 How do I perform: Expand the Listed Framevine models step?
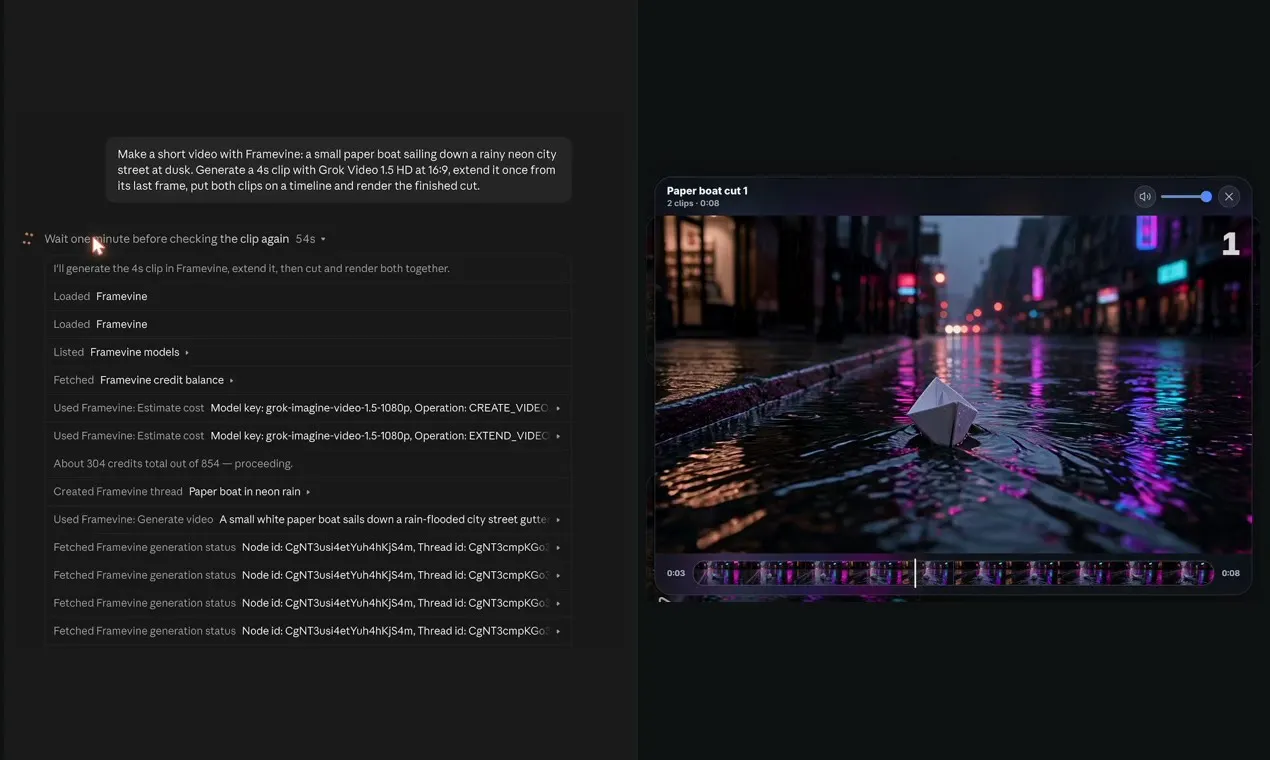tap(187, 352)
